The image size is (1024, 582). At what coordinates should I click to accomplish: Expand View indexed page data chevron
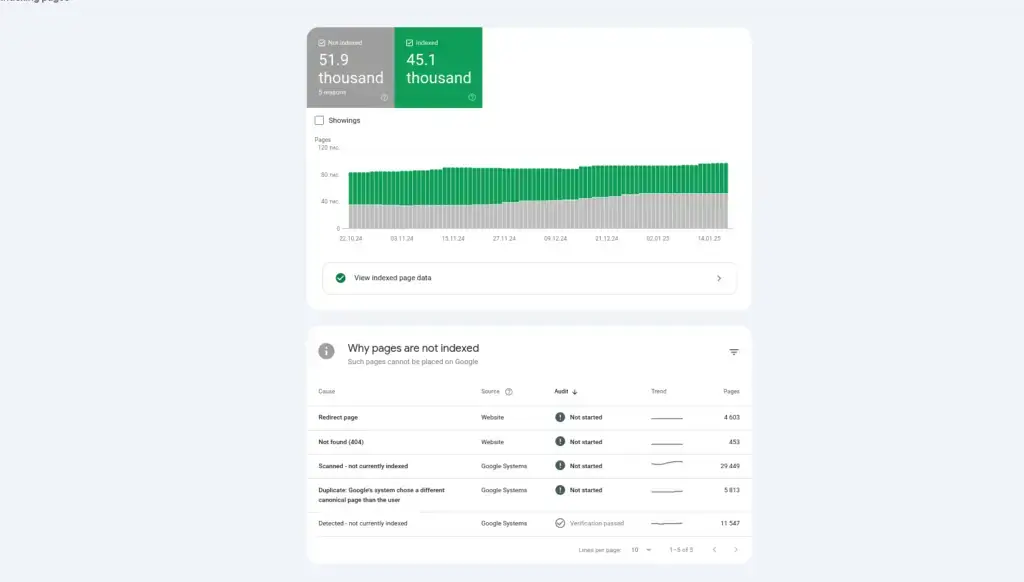click(x=719, y=278)
